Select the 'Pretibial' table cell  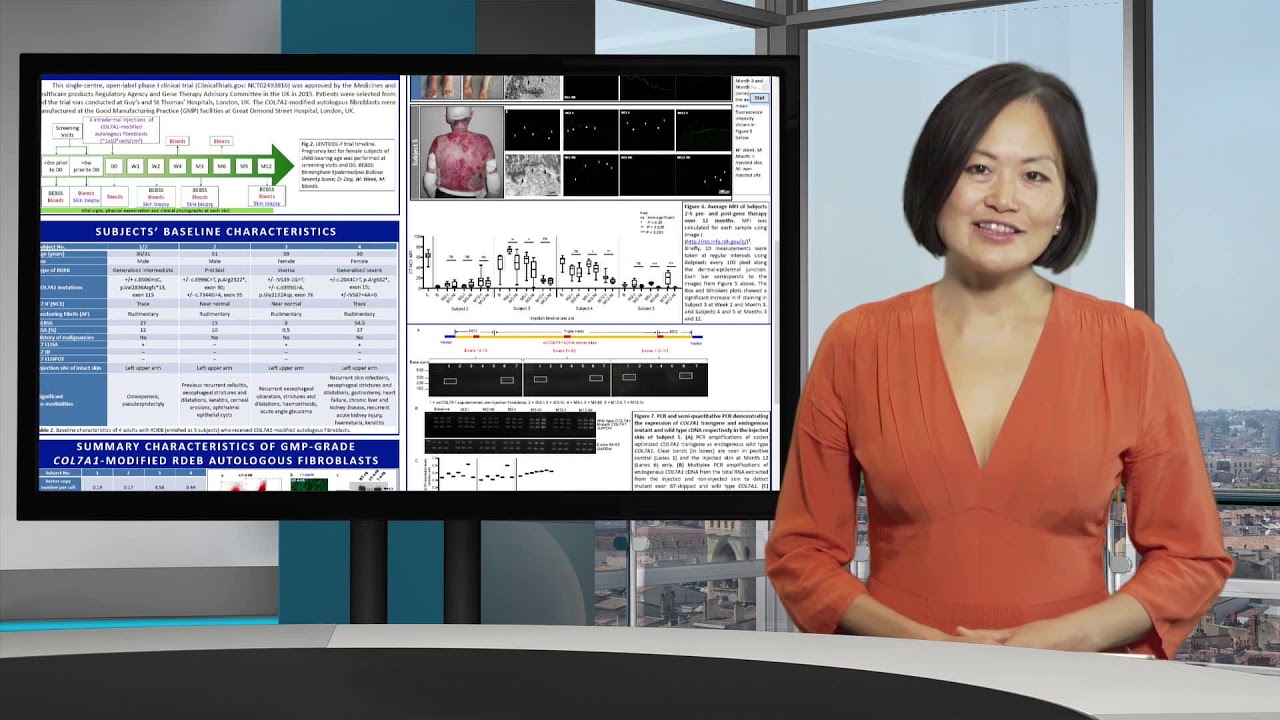(x=214, y=270)
